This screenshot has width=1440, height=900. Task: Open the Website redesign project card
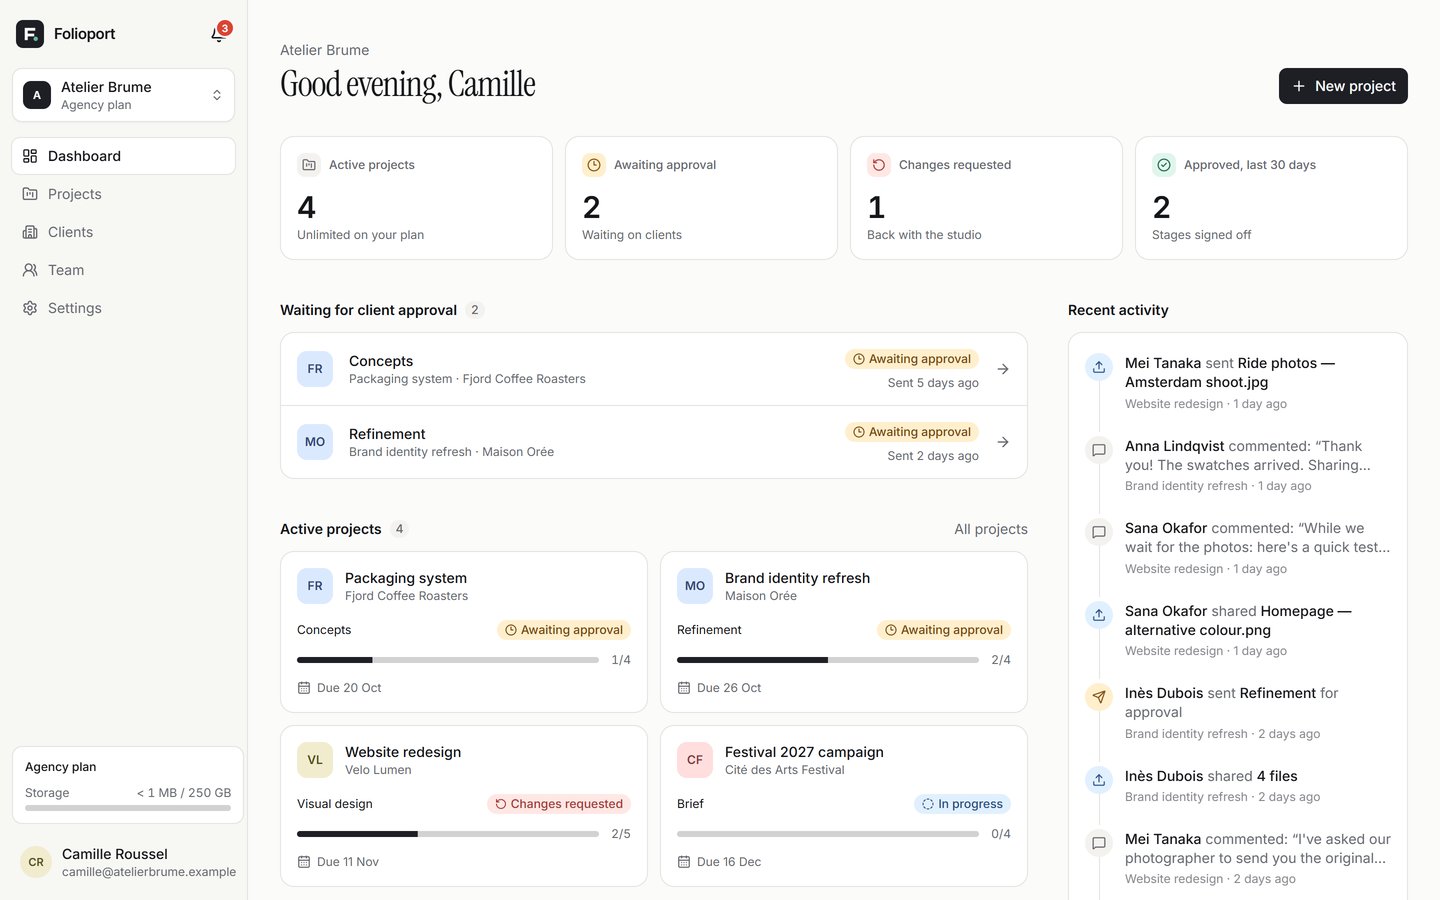464,806
